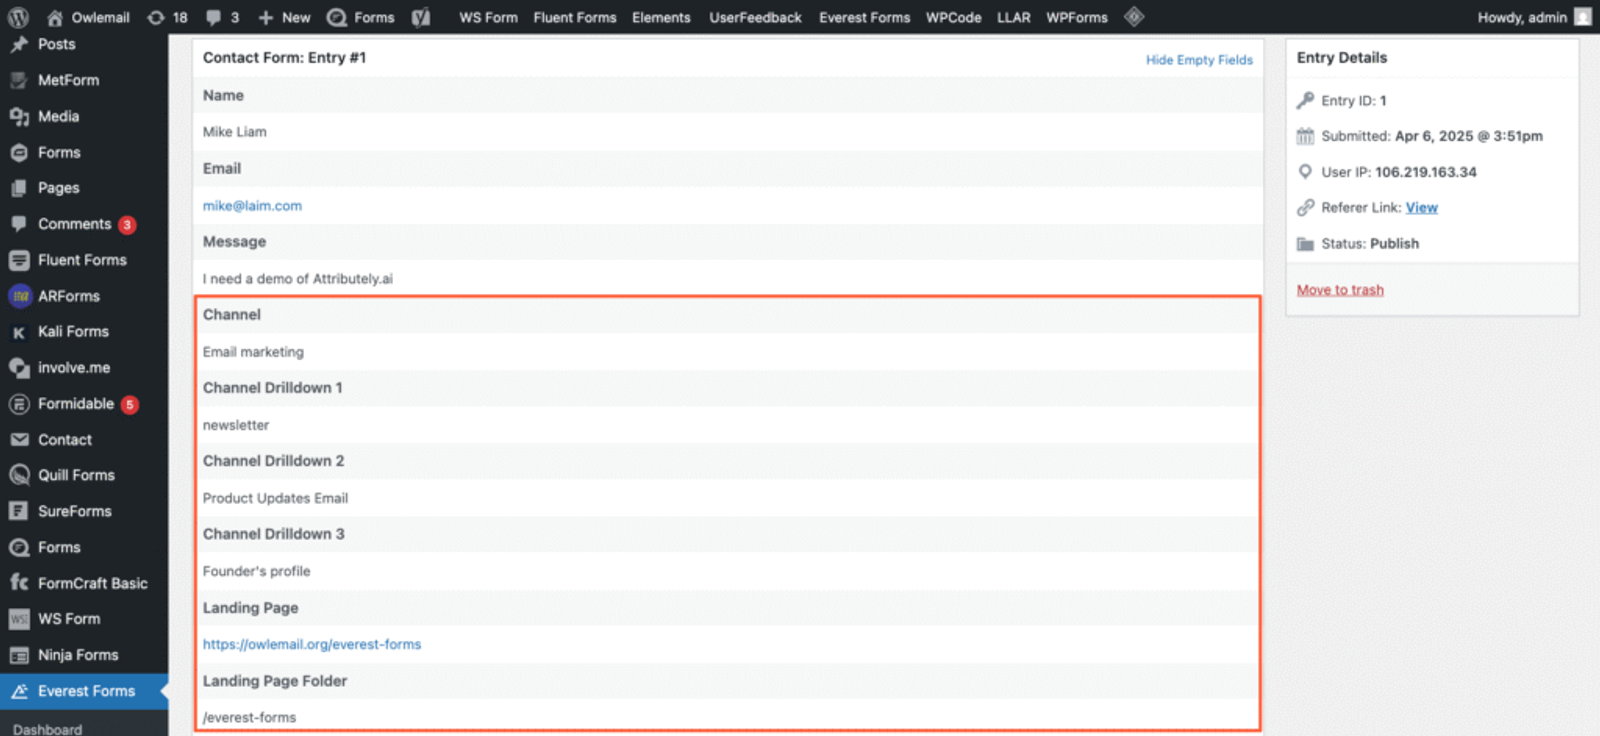
Task: Open UserFeedback in the admin bar
Action: click(x=755, y=18)
